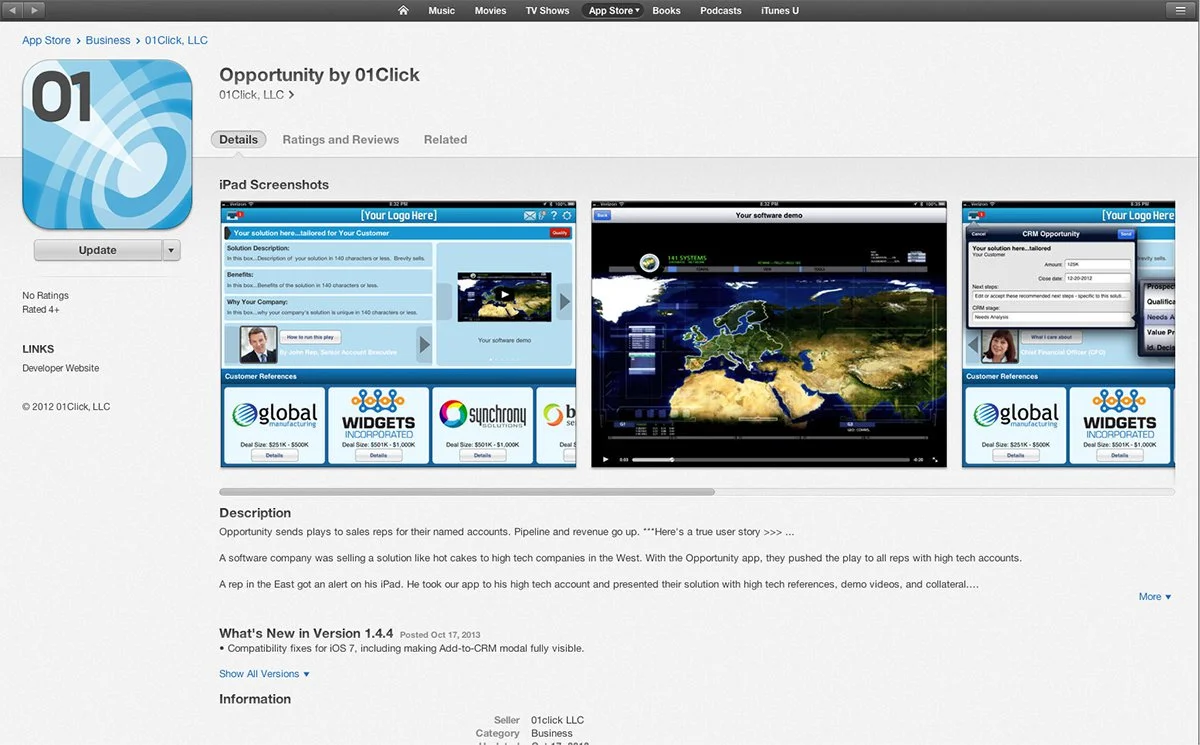Screen dimensions: 1200x745
Task: Click the CRM Opportunity screenshot thumbnail
Action: tap(1068, 334)
